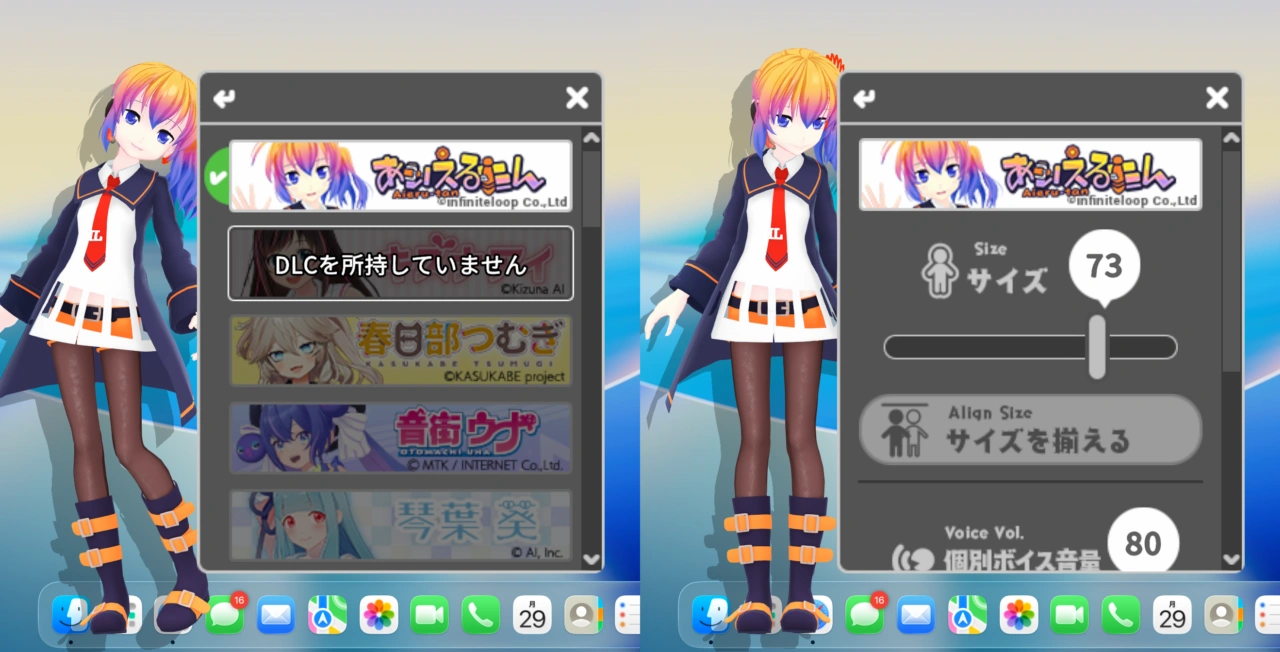Image resolution: width=1280 pixels, height=652 pixels.
Task: Open Mail in dock below Size settings panel
Action: pyautogui.click(x=916, y=615)
